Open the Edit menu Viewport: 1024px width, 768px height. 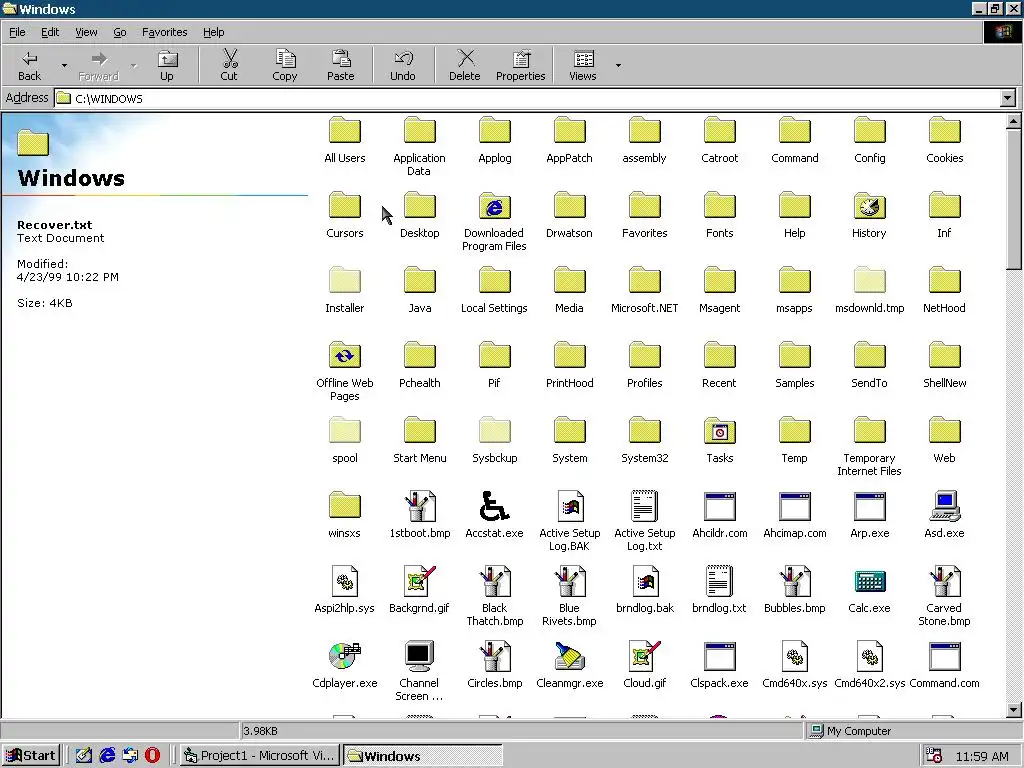[50, 32]
